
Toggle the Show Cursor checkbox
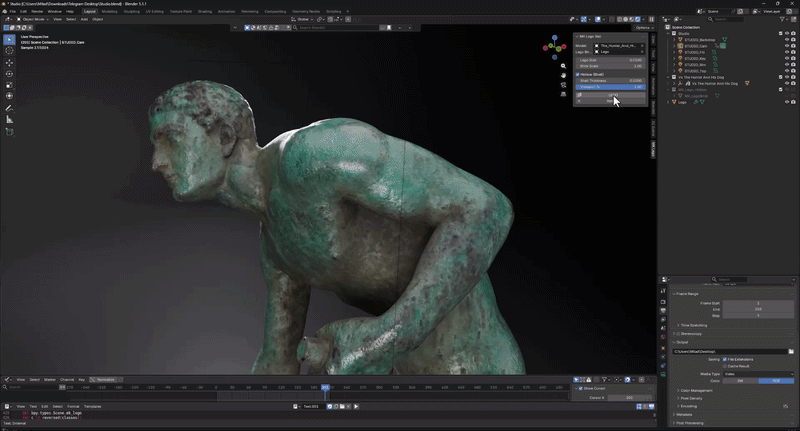[x=581, y=389]
